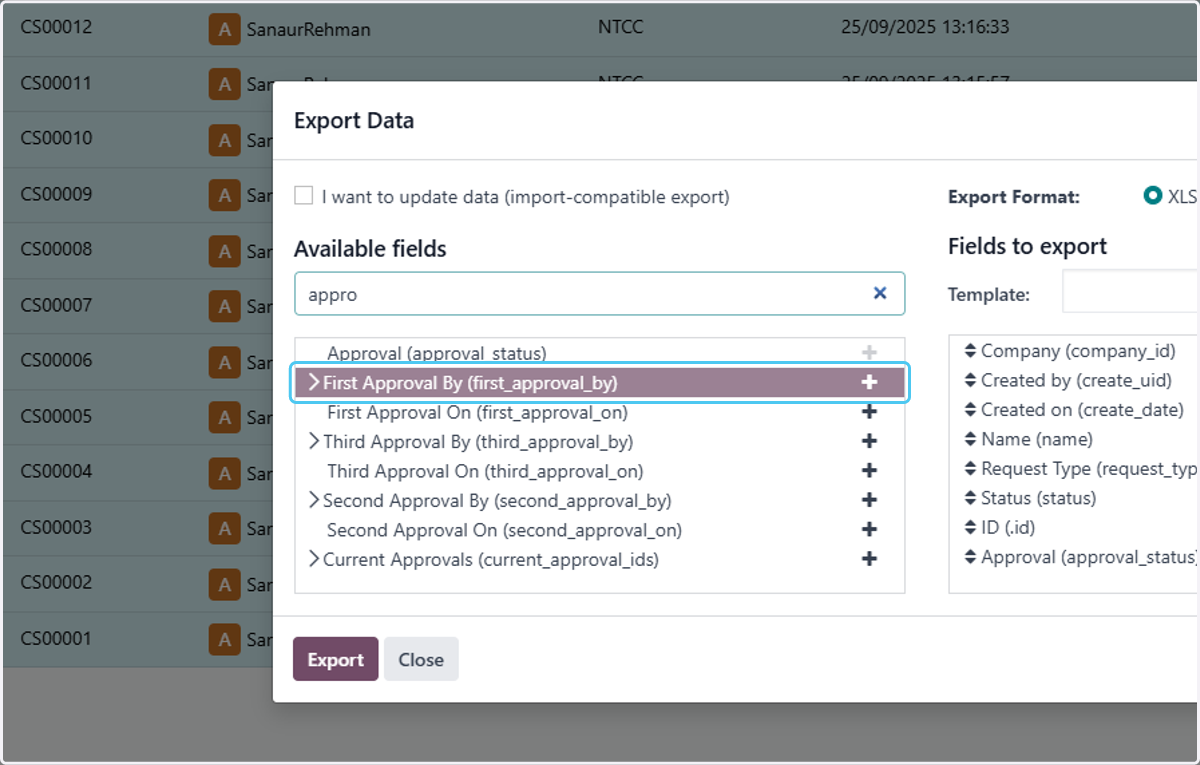Image resolution: width=1200 pixels, height=765 pixels.
Task: Add Current Approvals field with plus
Action: pos(869,559)
